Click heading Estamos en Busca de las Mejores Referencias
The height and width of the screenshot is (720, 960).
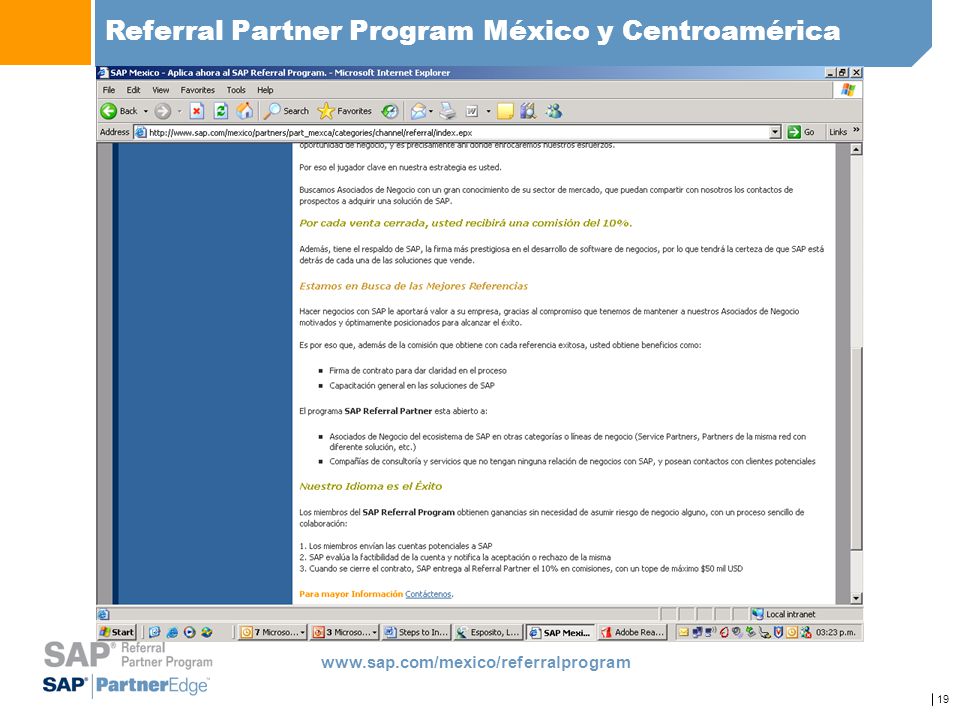pos(413,286)
